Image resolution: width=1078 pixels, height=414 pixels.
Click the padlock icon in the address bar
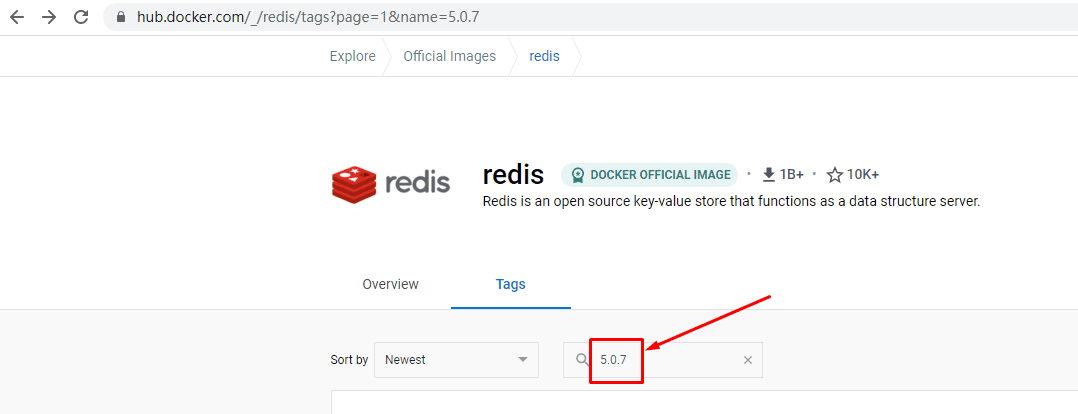pyautogui.click(x=122, y=18)
